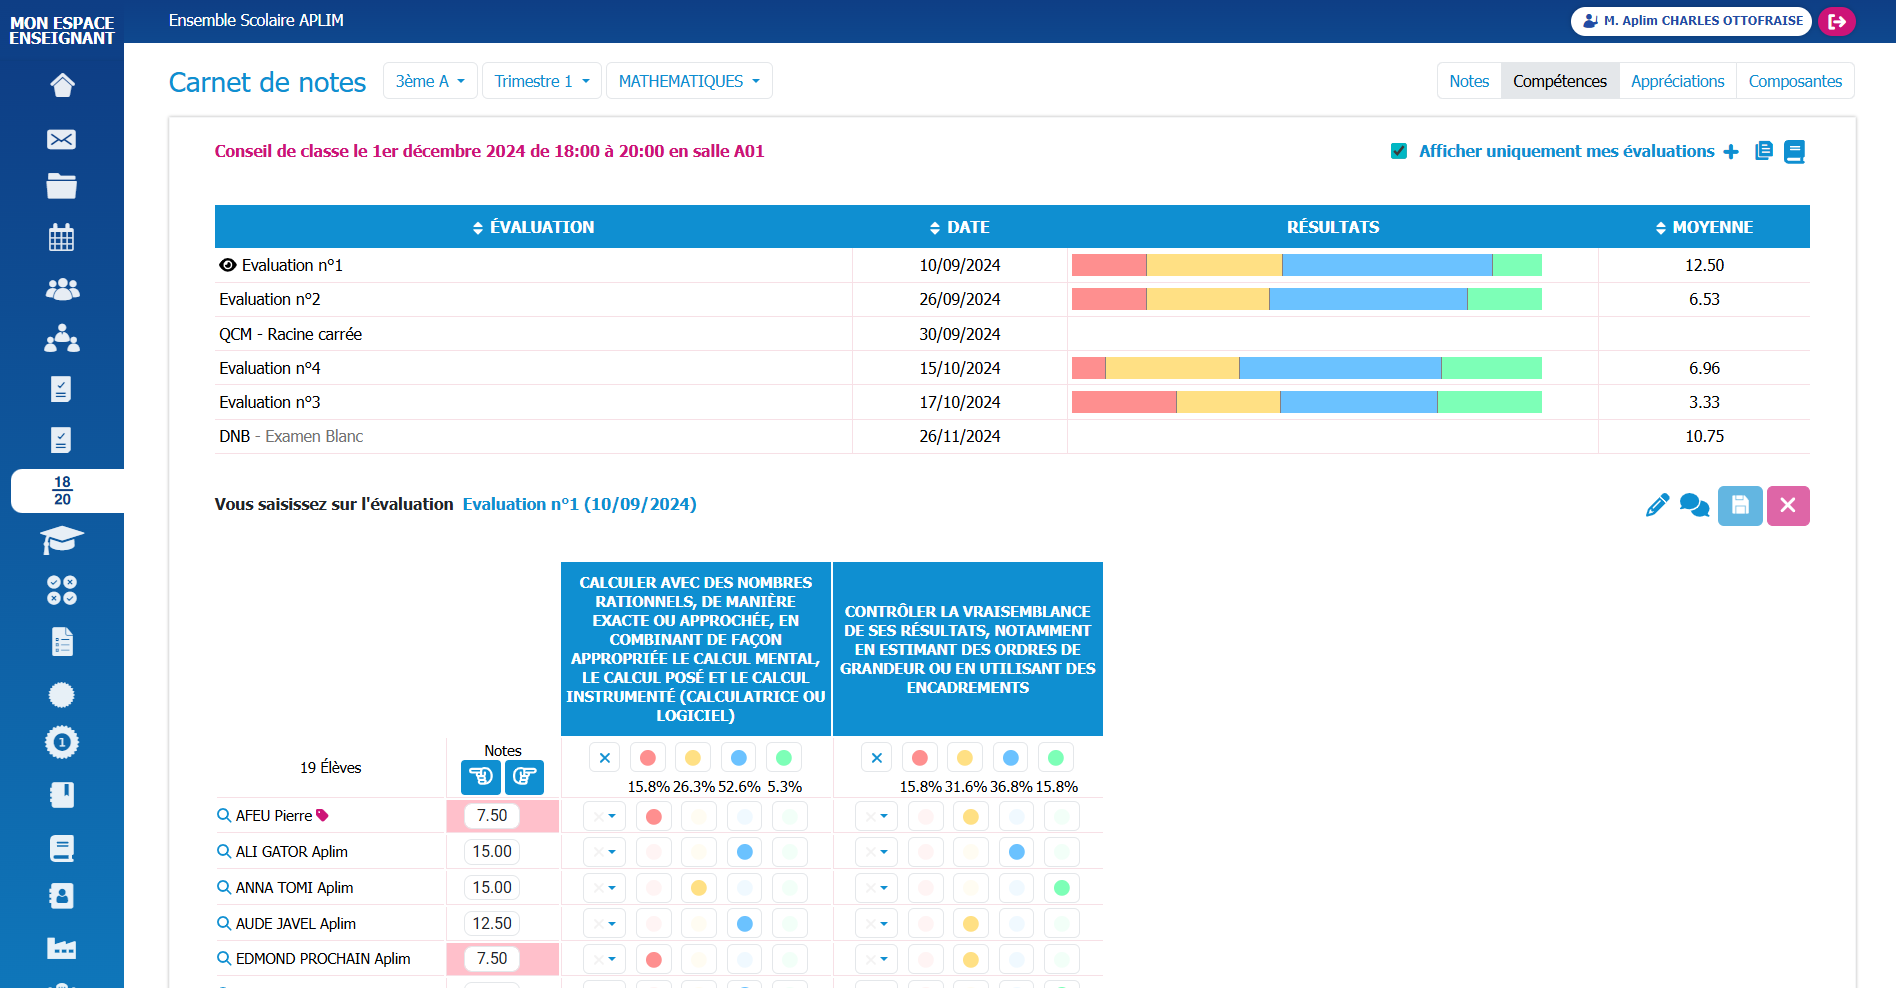Open the MATHEMATIQUES subject dropdown
The width and height of the screenshot is (1896, 988).
[689, 81]
